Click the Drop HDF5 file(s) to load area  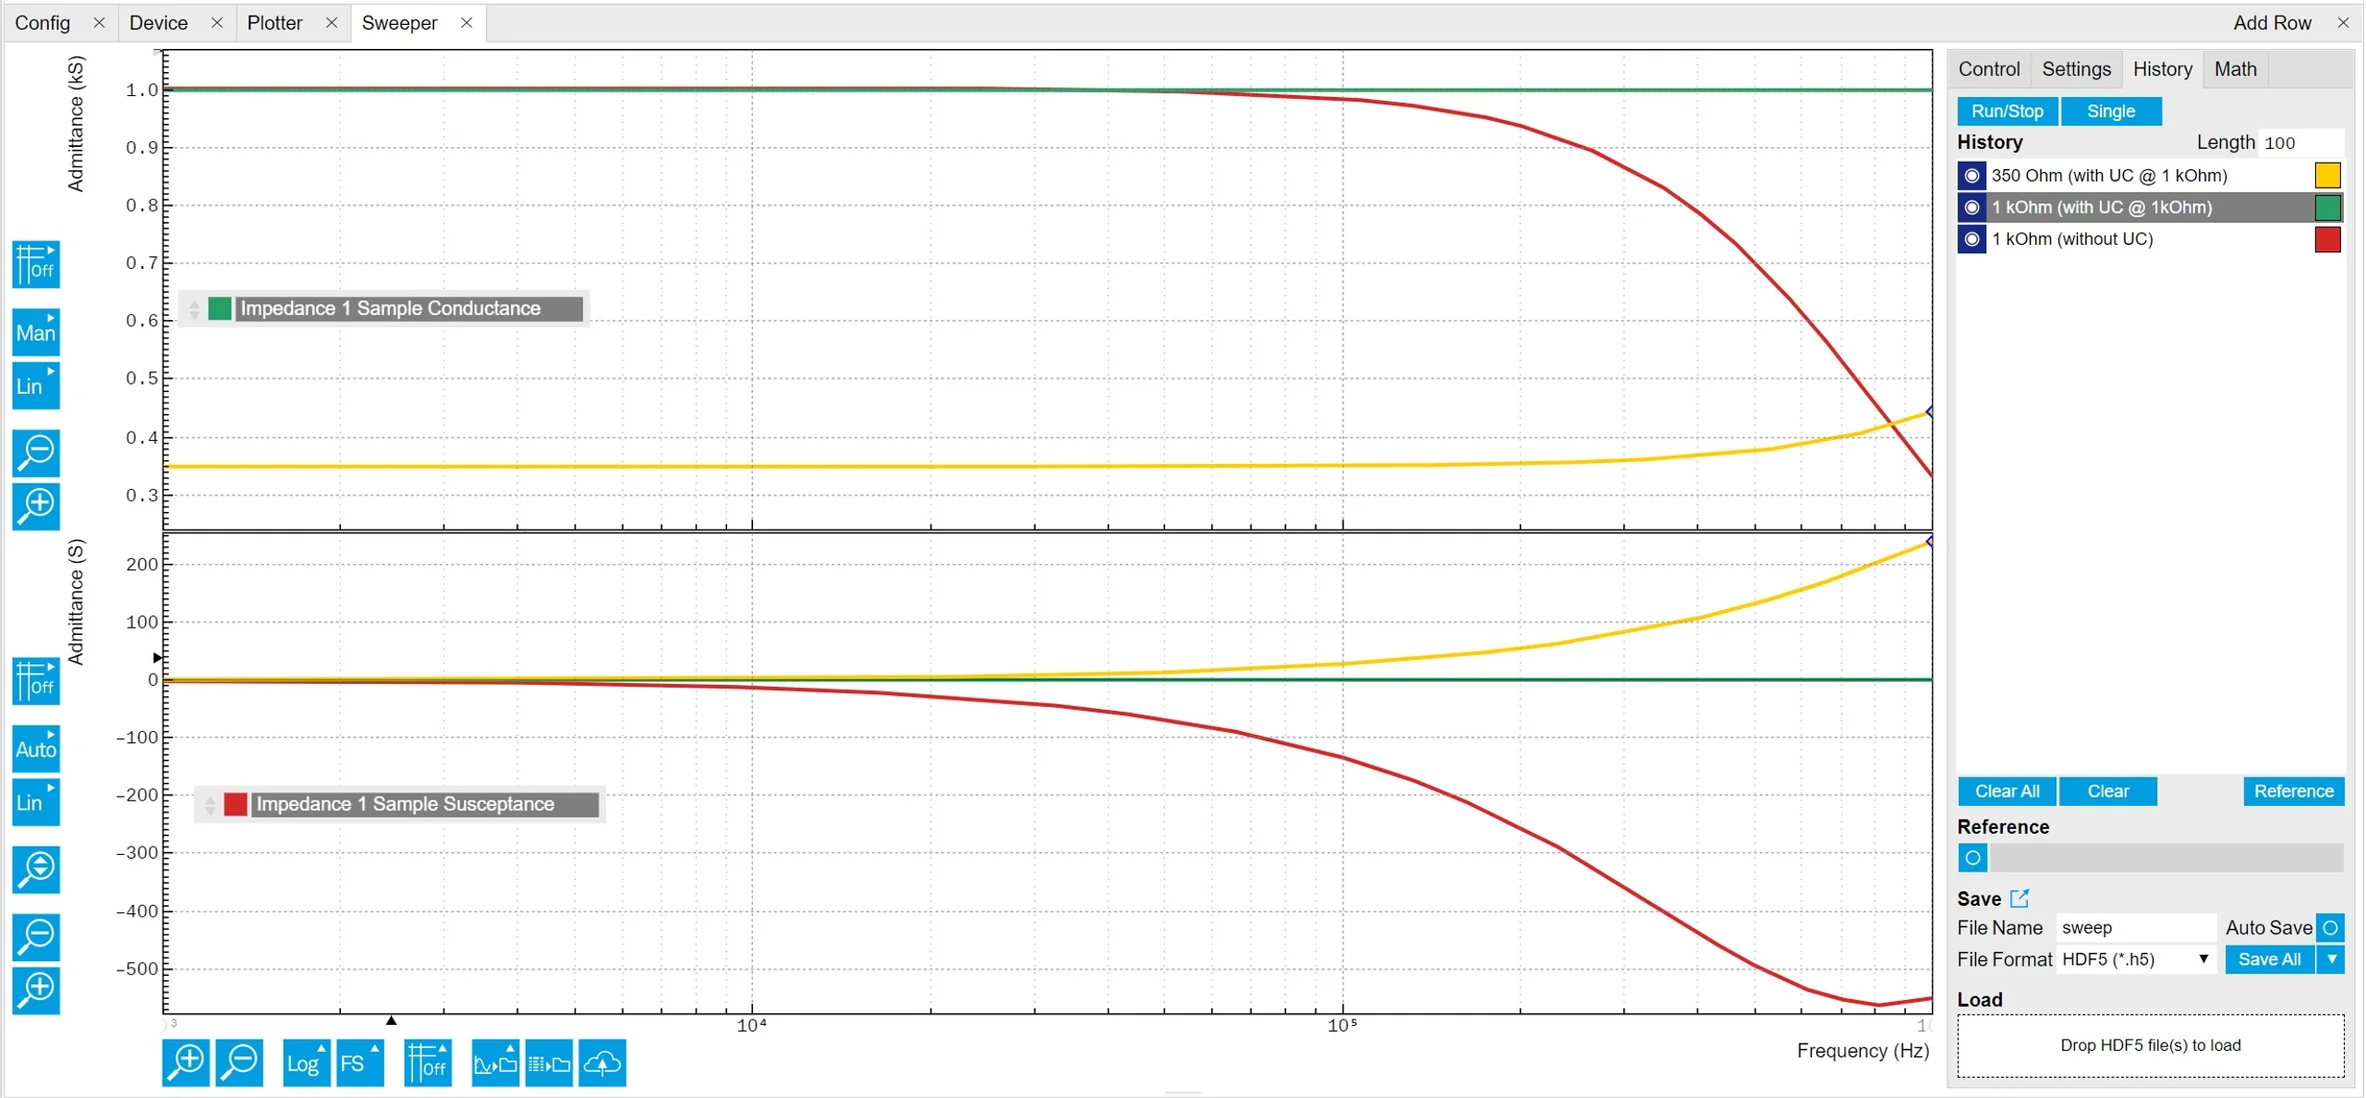click(2150, 1046)
